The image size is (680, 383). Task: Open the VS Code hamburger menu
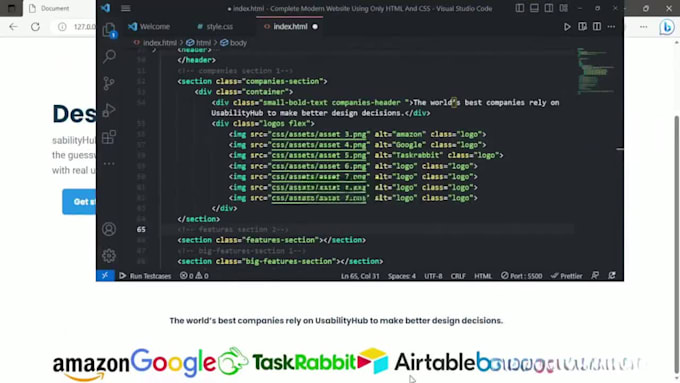click(126, 8)
